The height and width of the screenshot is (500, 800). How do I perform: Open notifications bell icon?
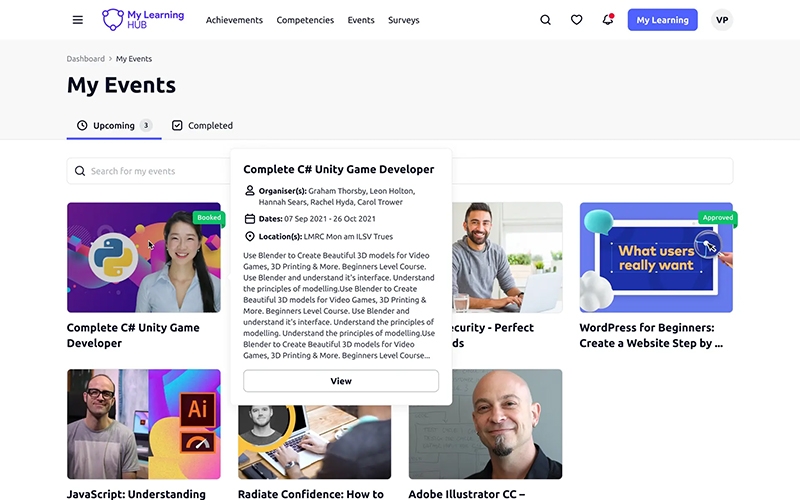pos(607,19)
